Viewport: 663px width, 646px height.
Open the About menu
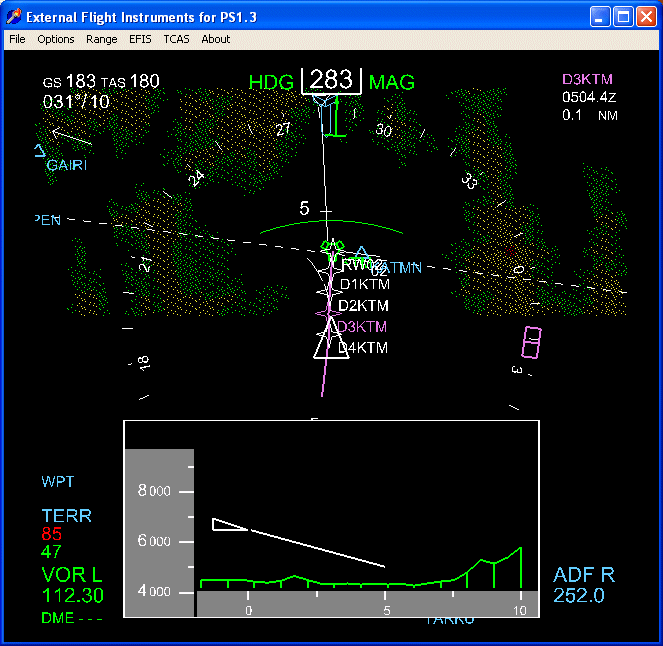click(x=215, y=39)
